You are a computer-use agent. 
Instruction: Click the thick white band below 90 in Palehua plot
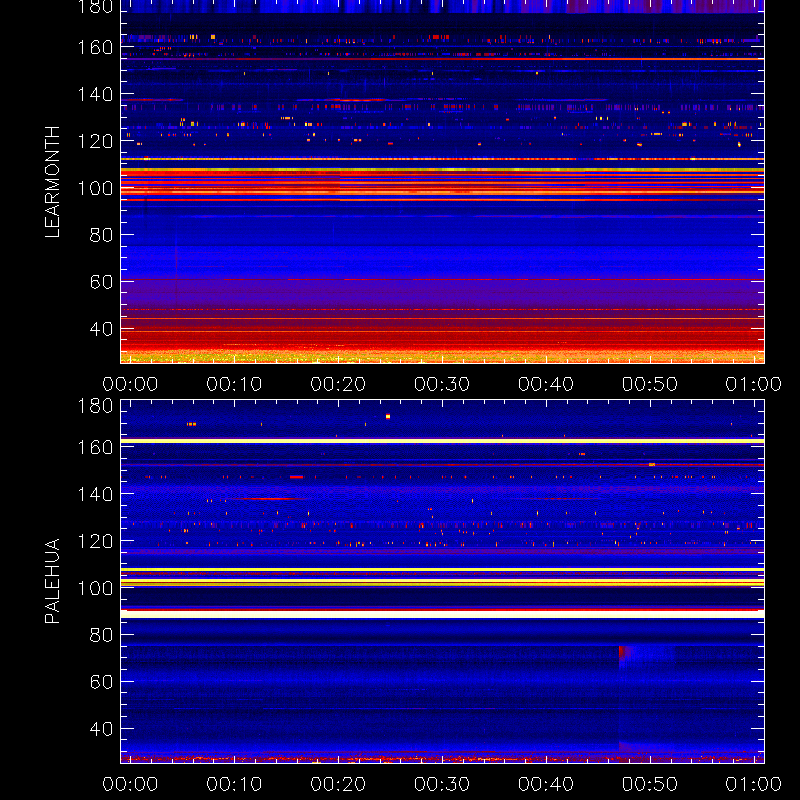(x=442, y=614)
